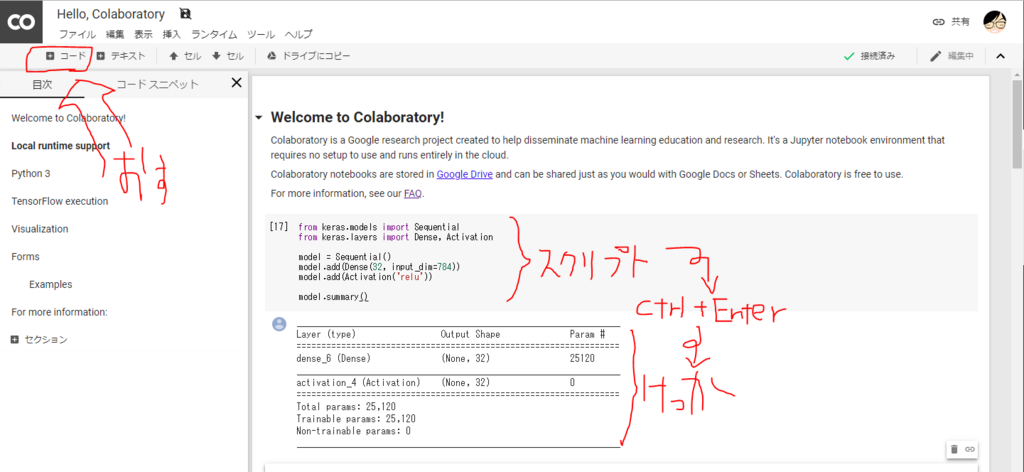The height and width of the screenshot is (472, 1024).
Task: Click the 共有 share button
Action: [x=951, y=22]
